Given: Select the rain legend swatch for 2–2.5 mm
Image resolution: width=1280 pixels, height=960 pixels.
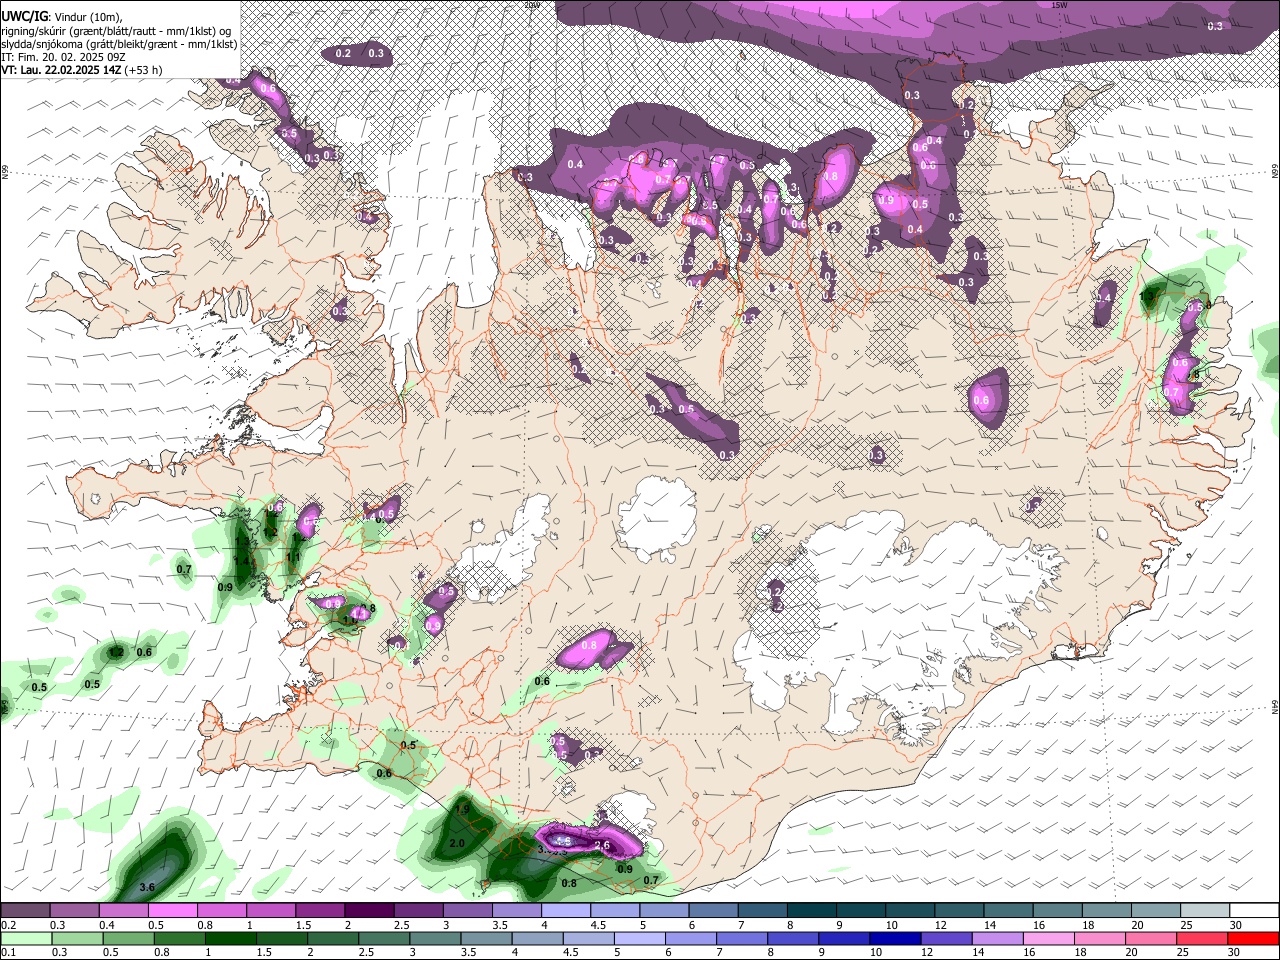Looking at the screenshot, I should click(x=332, y=939).
